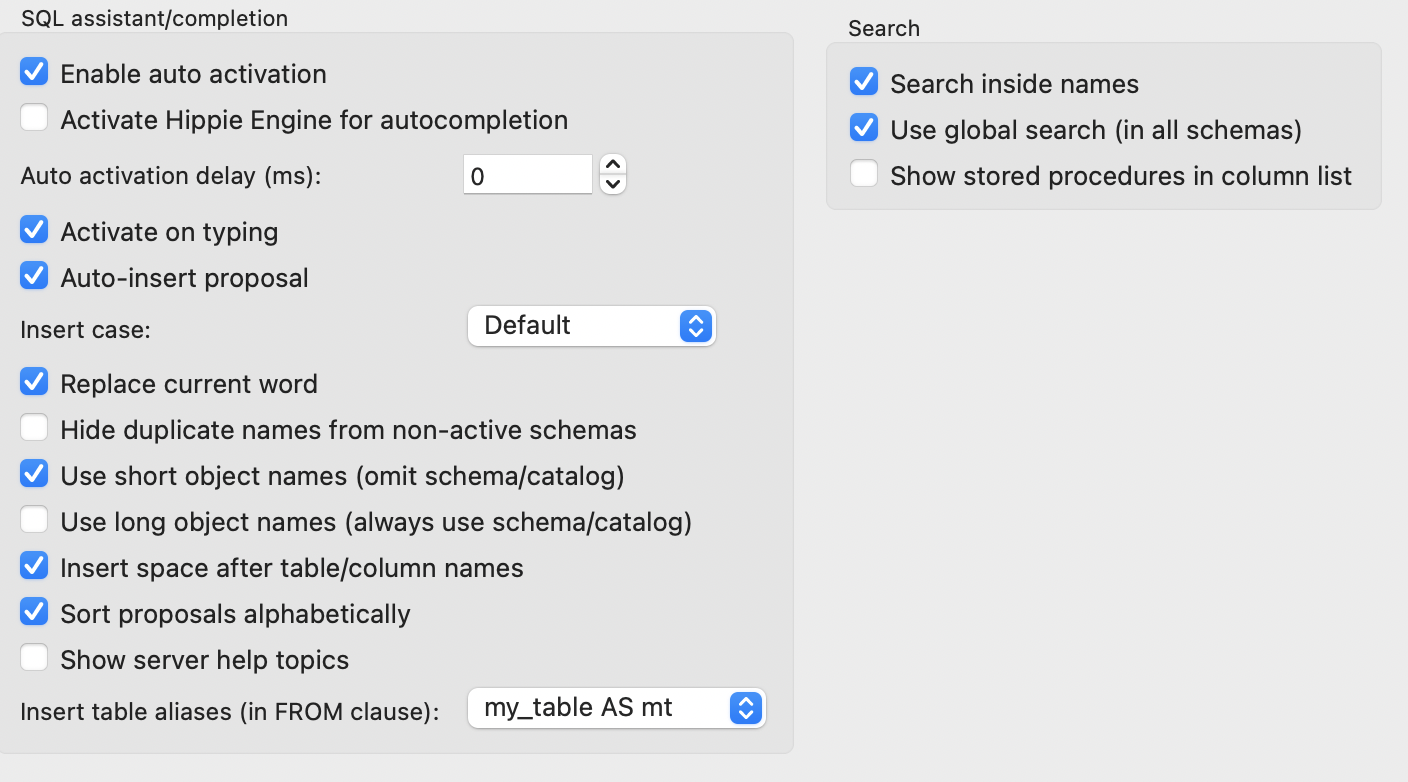The image size is (1408, 782).
Task: Enable Use long object names option
Action: tap(33, 519)
